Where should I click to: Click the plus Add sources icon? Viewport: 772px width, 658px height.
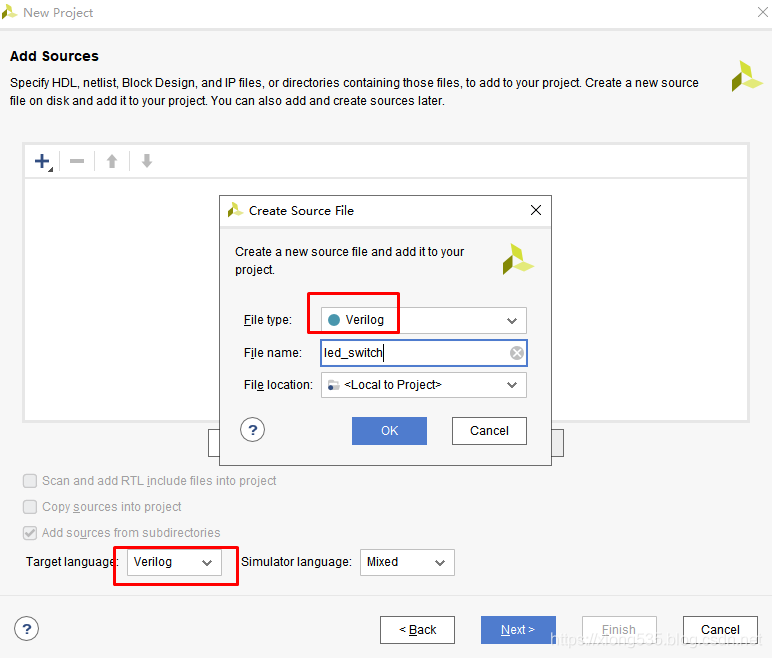pyautogui.click(x=43, y=161)
